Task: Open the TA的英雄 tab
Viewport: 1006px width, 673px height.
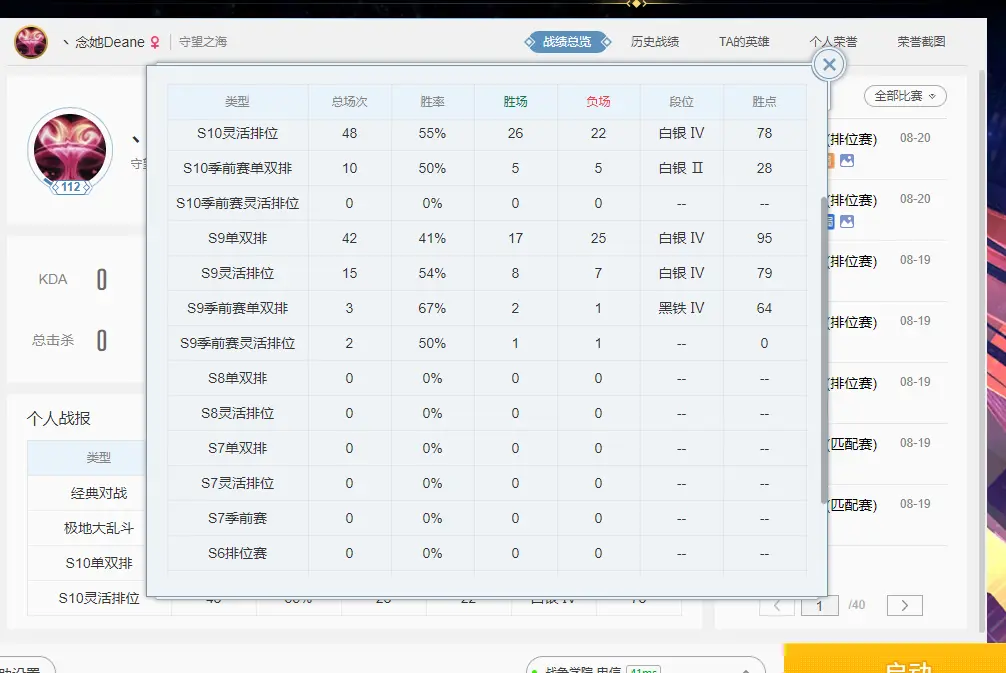Action: (744, 42)
